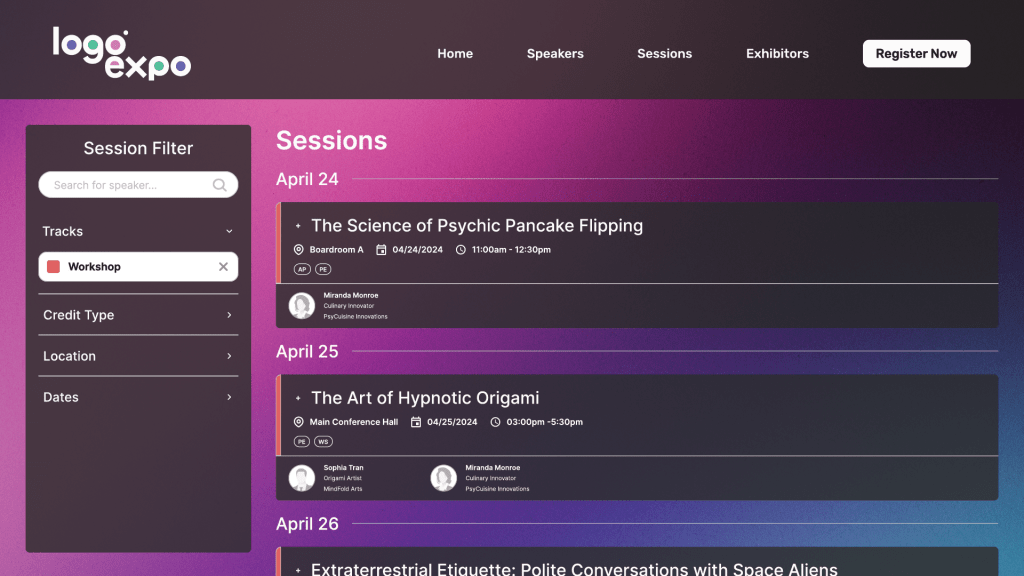Remove the Workshop track filter

coord(223,267)
